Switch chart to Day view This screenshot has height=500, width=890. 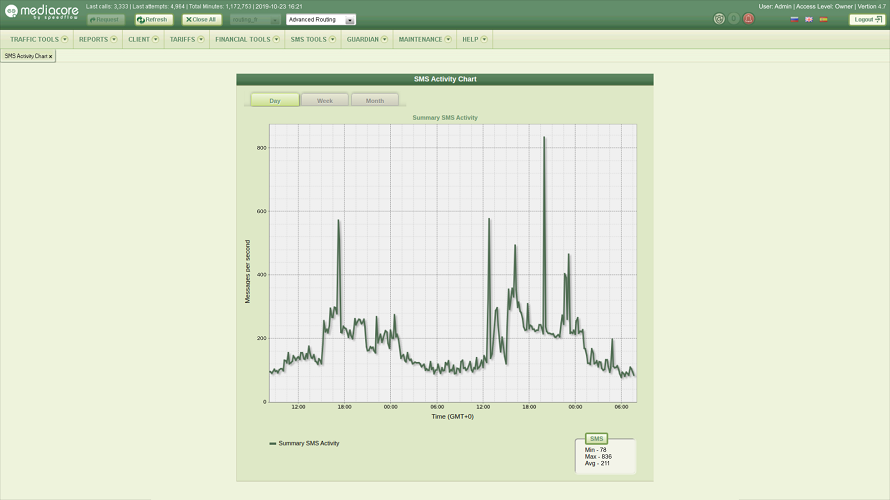[274, 100]
